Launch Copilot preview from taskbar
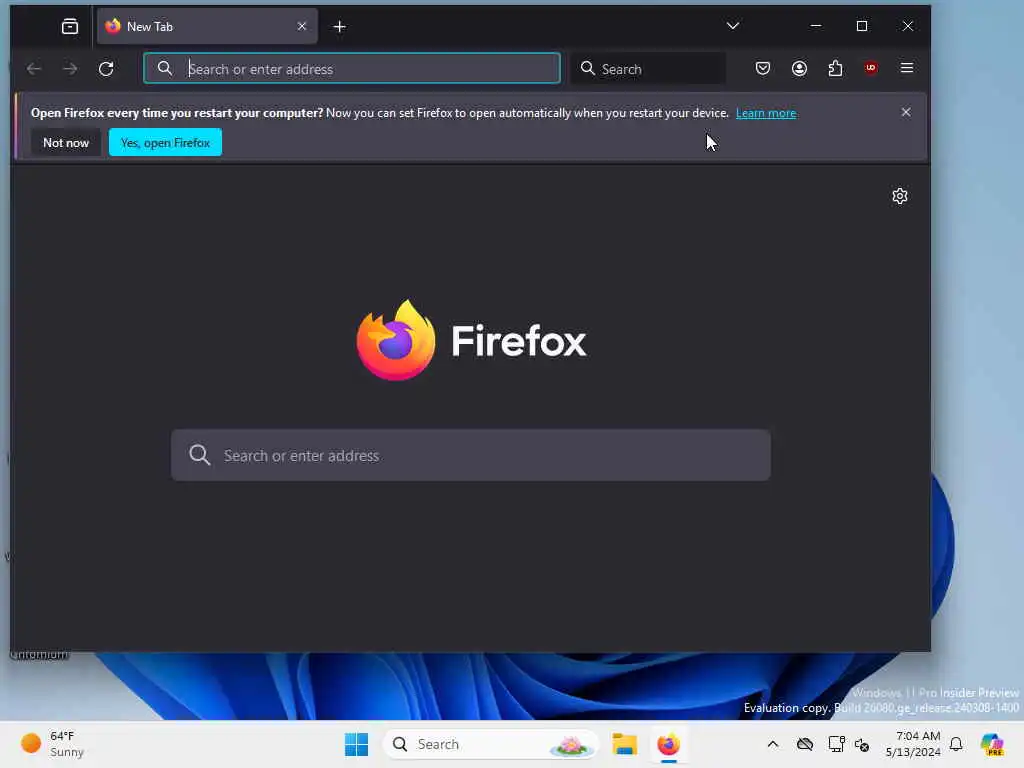1024x768 pixels. pyautogui.click(x=991, y=744)
